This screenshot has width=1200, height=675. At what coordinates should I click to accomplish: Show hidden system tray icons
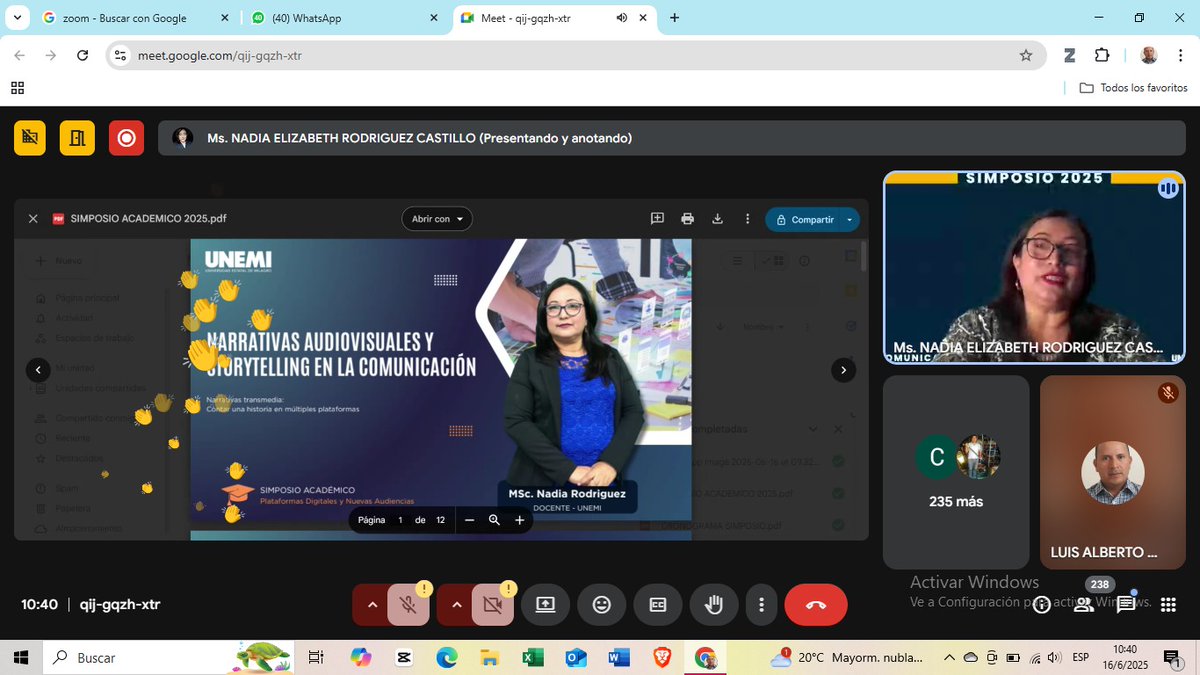(x=949, y=657)
